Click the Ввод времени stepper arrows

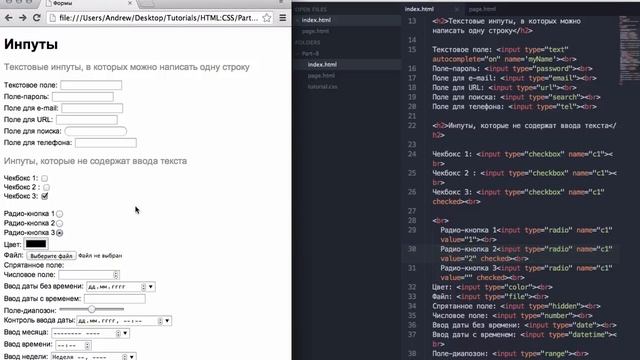pos(87,346)
